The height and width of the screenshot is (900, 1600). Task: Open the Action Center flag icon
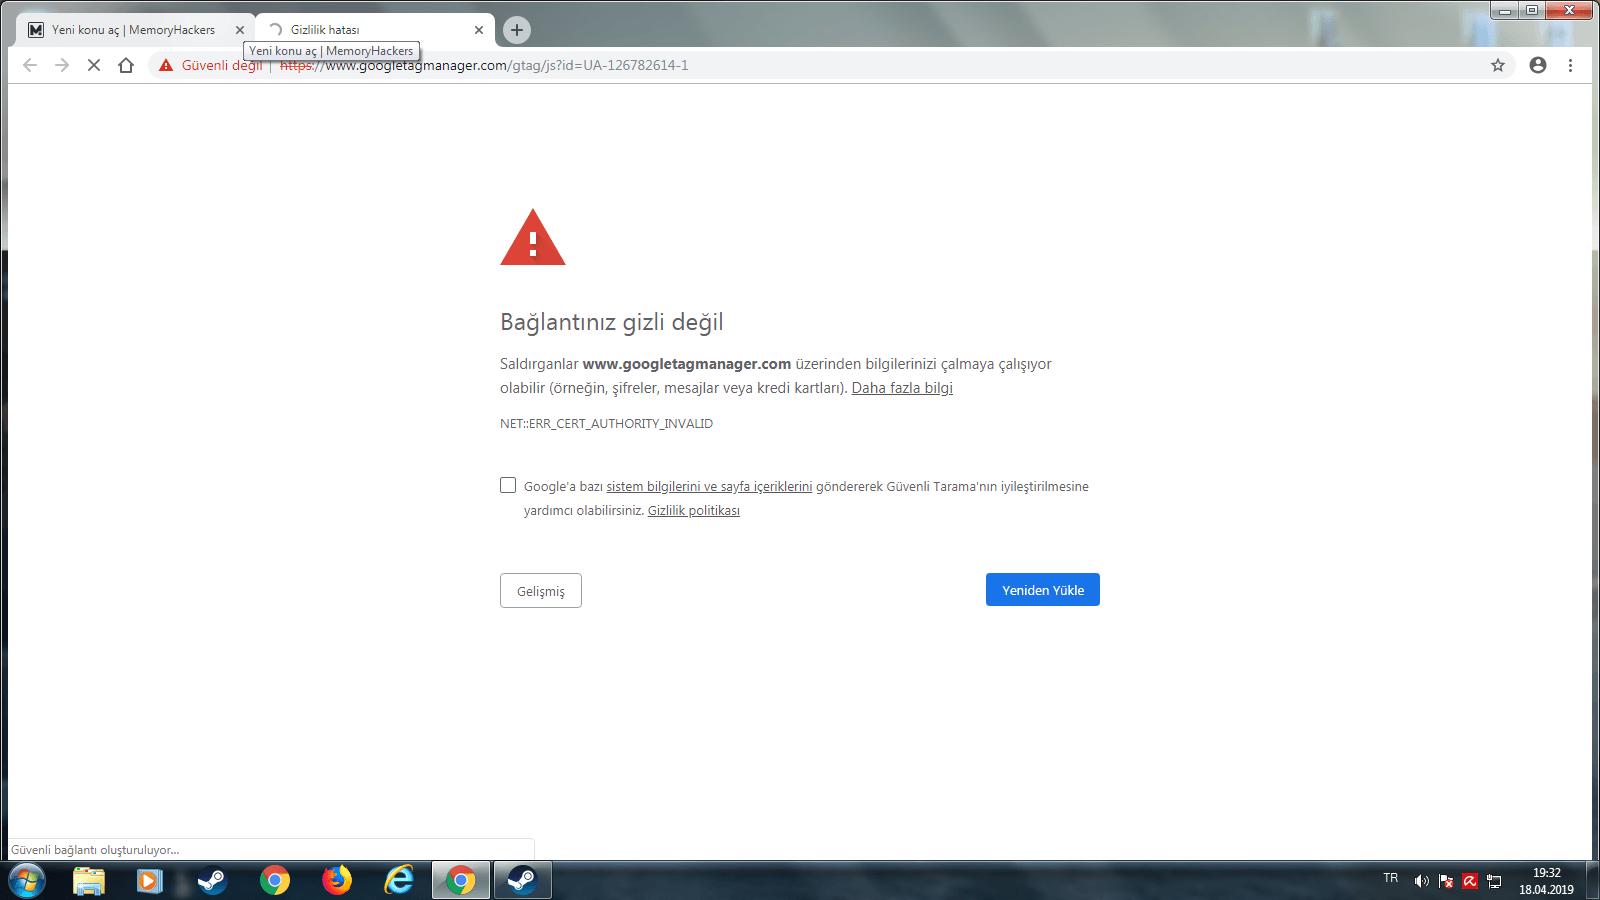tap(1446, 881)
